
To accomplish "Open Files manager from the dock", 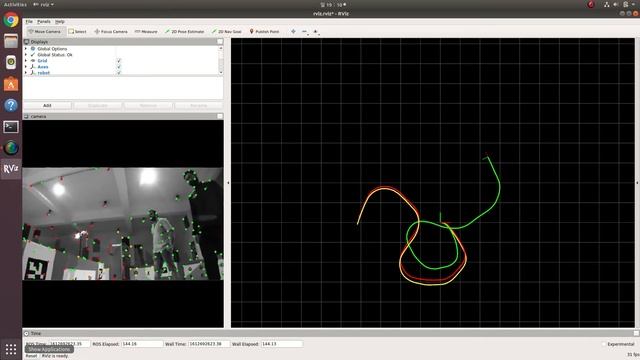I will tap(11, 41).
